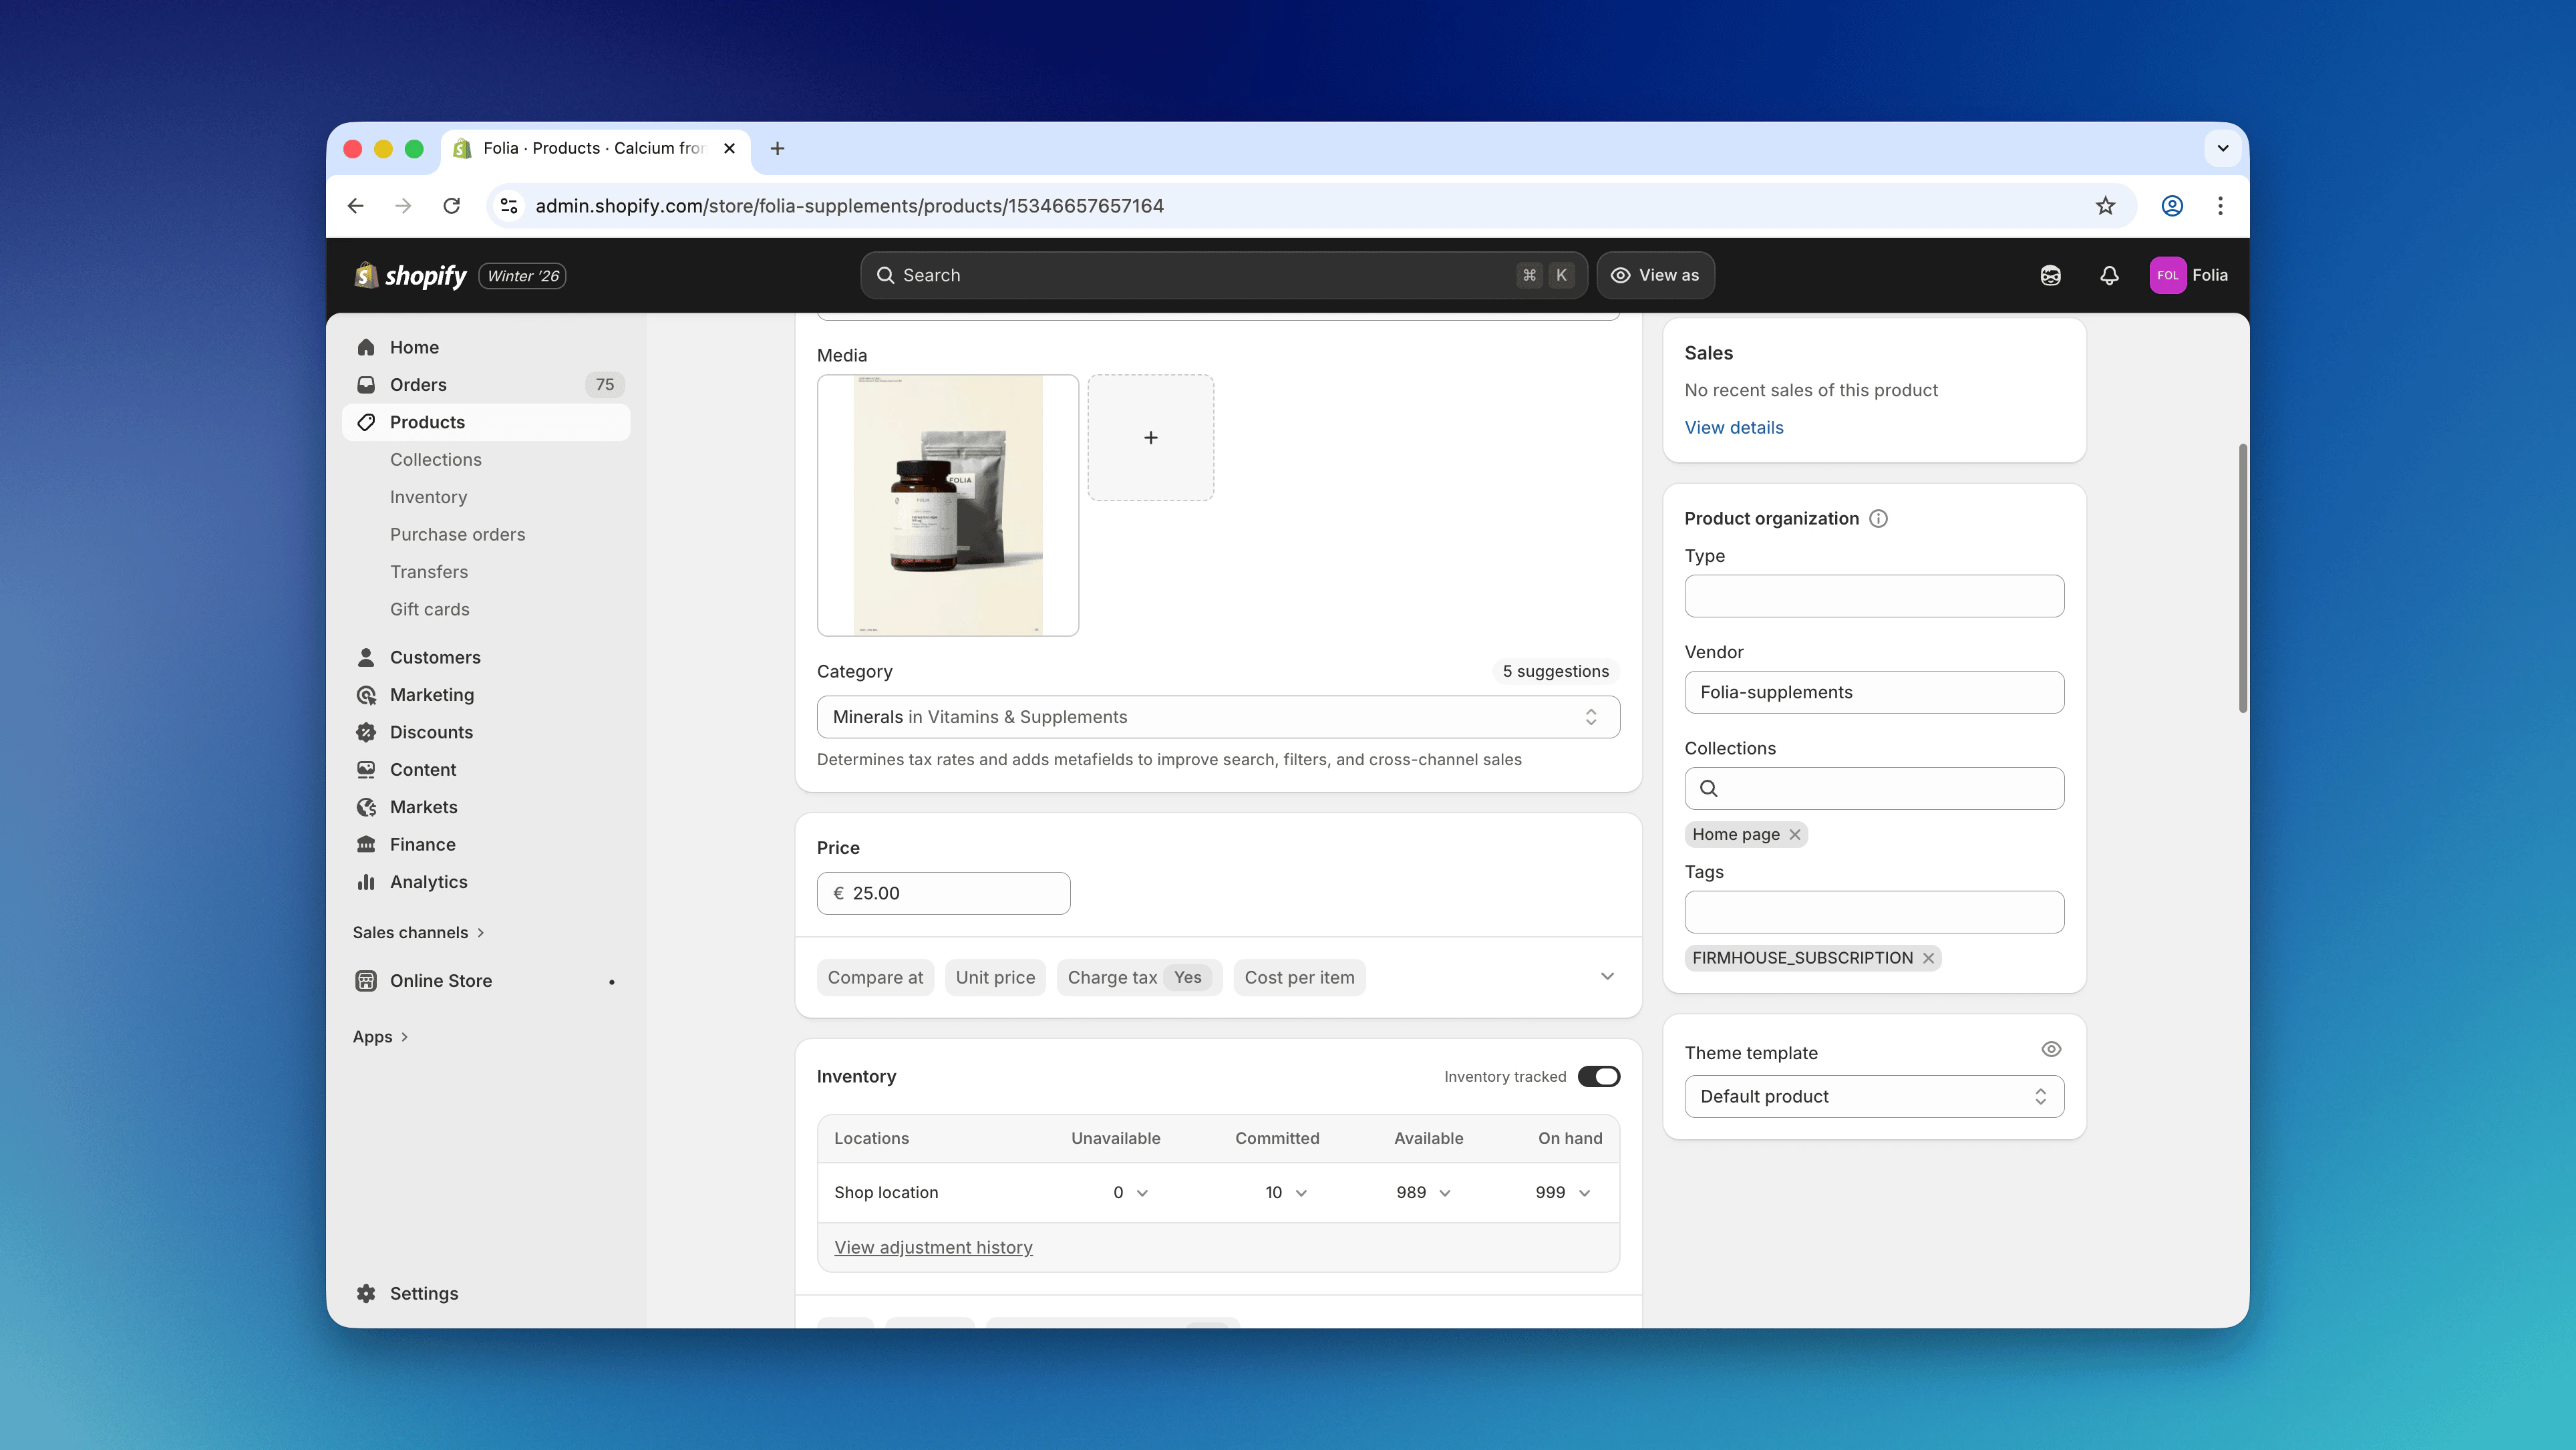The height and width of the screenshot is (1450, 2576).
Task: Open the Category dropdown selector
Action: click(x=1217, y=717)
